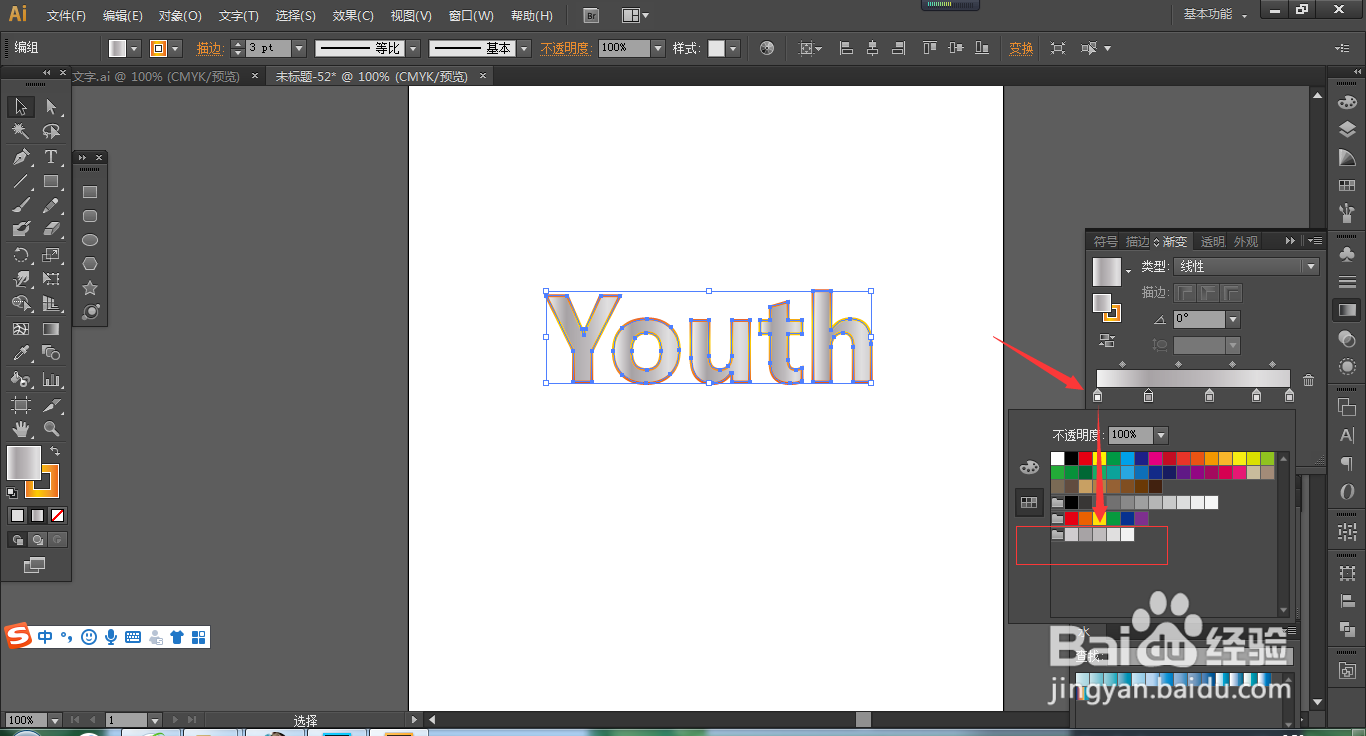Viewport: 1366px width, 736px height.
Task: Click the 不透明度 link in control bar
Action: click(566, 48)
